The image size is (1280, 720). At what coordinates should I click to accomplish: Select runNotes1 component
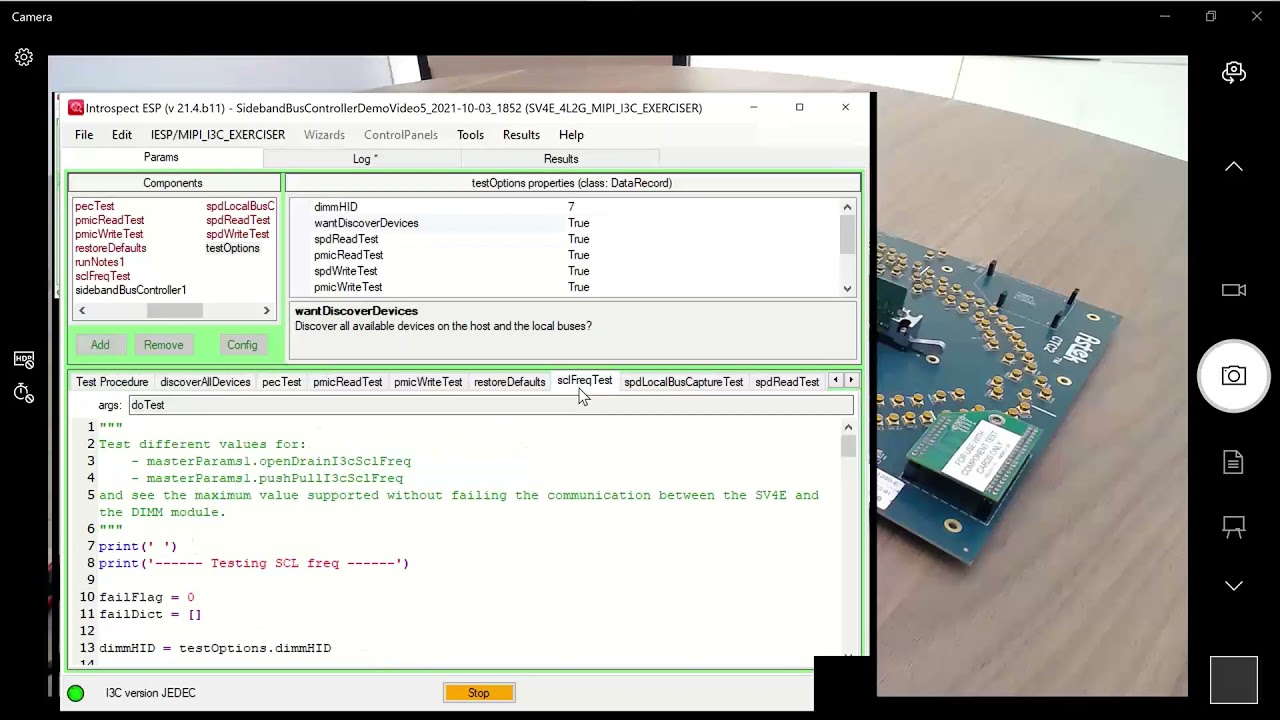point(100,262)
